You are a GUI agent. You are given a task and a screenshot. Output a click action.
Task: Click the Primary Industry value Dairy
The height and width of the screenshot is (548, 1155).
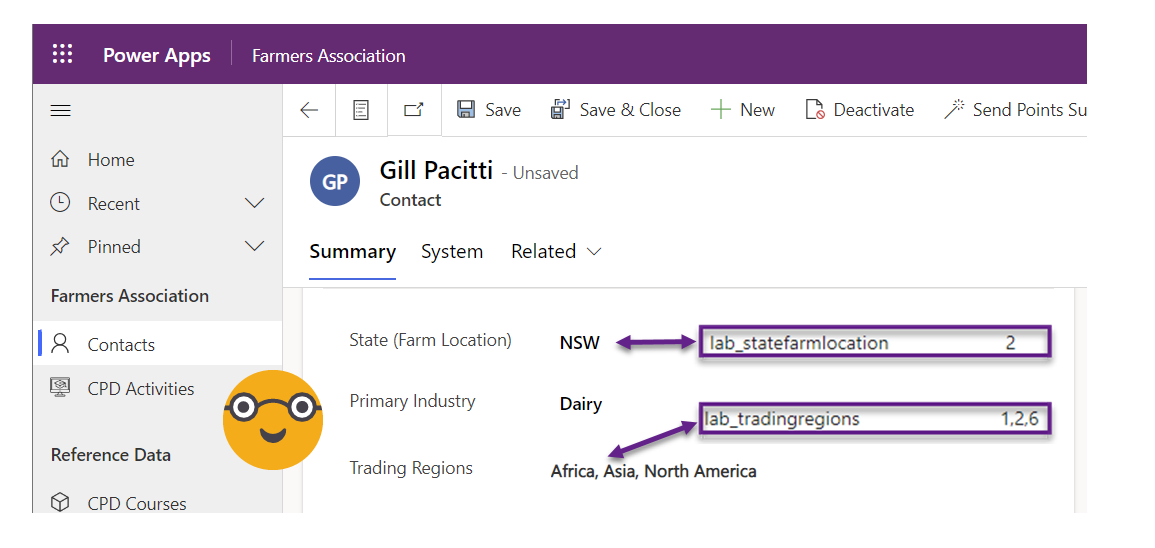tap(581, 404)
